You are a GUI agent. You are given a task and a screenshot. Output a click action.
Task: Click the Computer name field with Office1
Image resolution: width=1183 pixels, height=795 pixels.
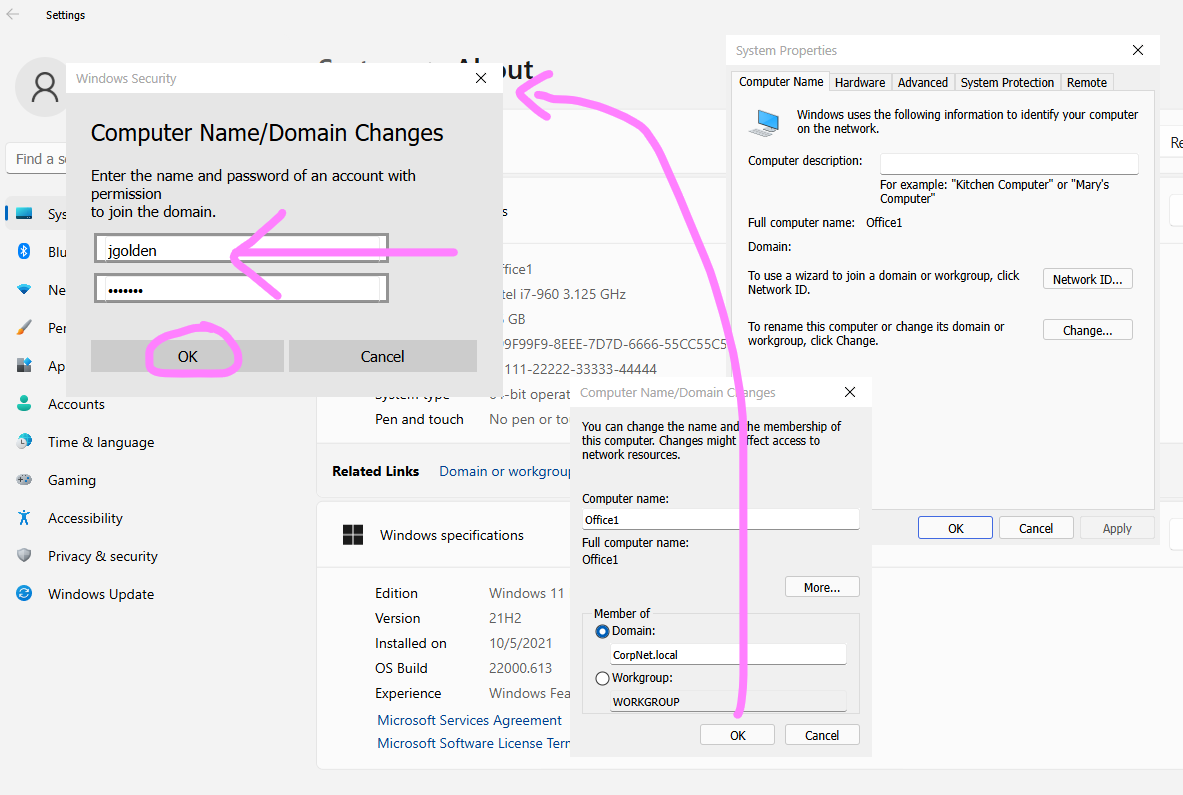[x=721, y=519]
